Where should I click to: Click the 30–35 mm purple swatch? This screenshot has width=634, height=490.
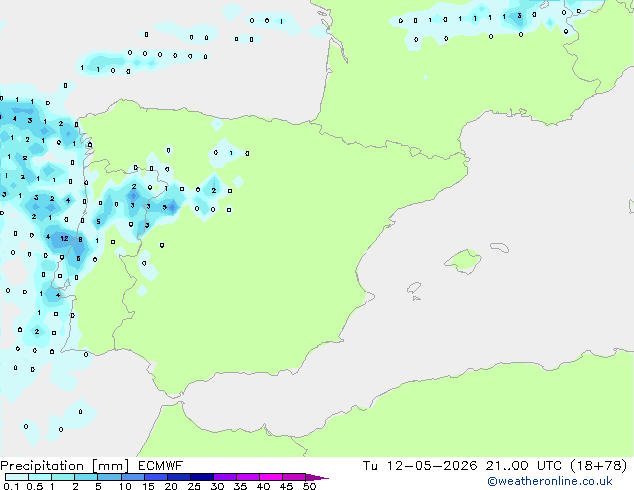tap(225, 477)
